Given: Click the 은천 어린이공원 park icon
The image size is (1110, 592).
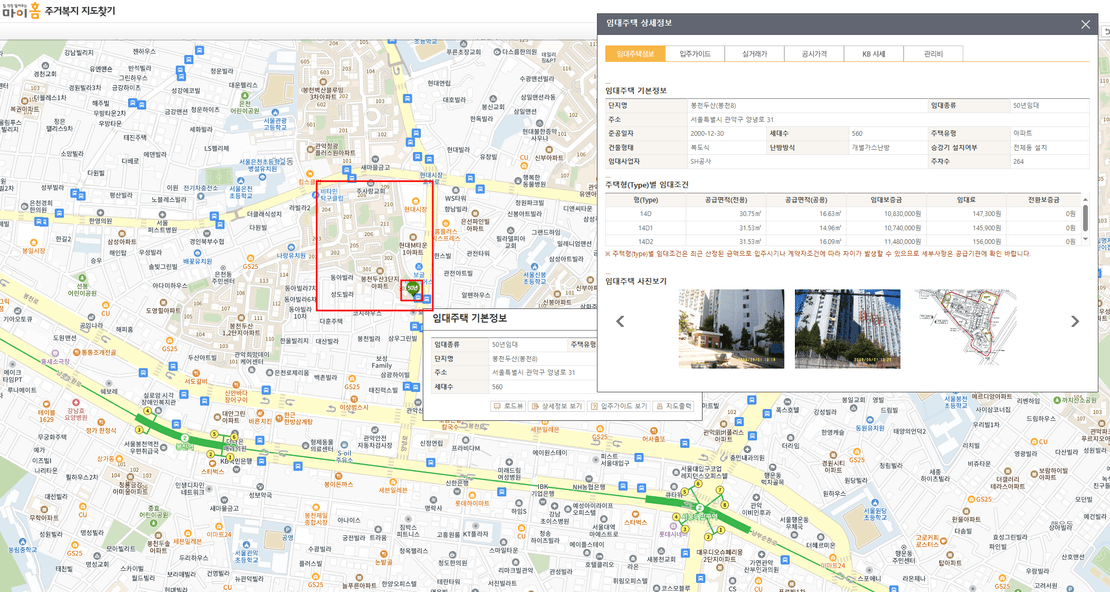Looking at the screenshot, I should point(245,95).
